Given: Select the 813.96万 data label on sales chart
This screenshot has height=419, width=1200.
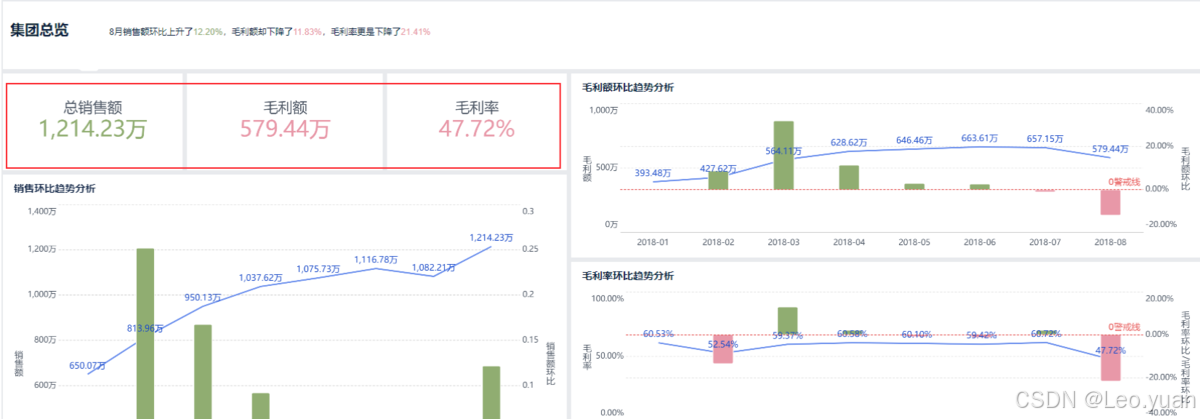Looking at the screenshot, I should pyautogui.click(x=146, y=328).
